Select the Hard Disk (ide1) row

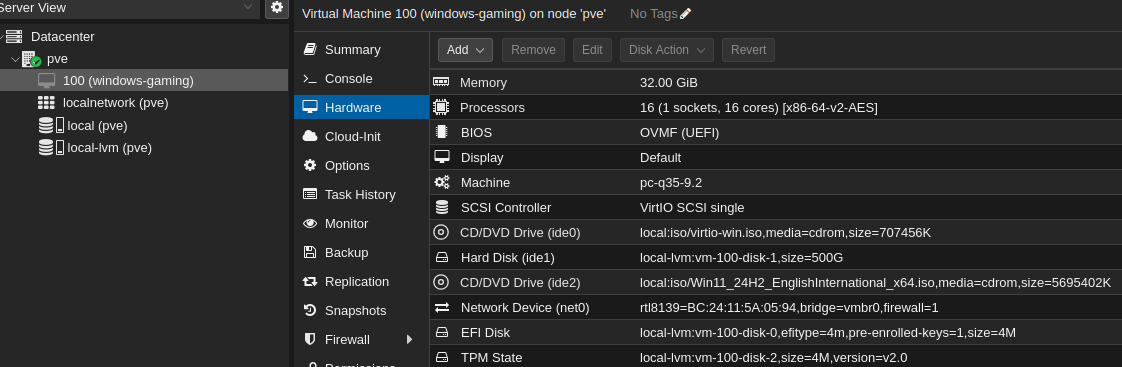[776, 258]
